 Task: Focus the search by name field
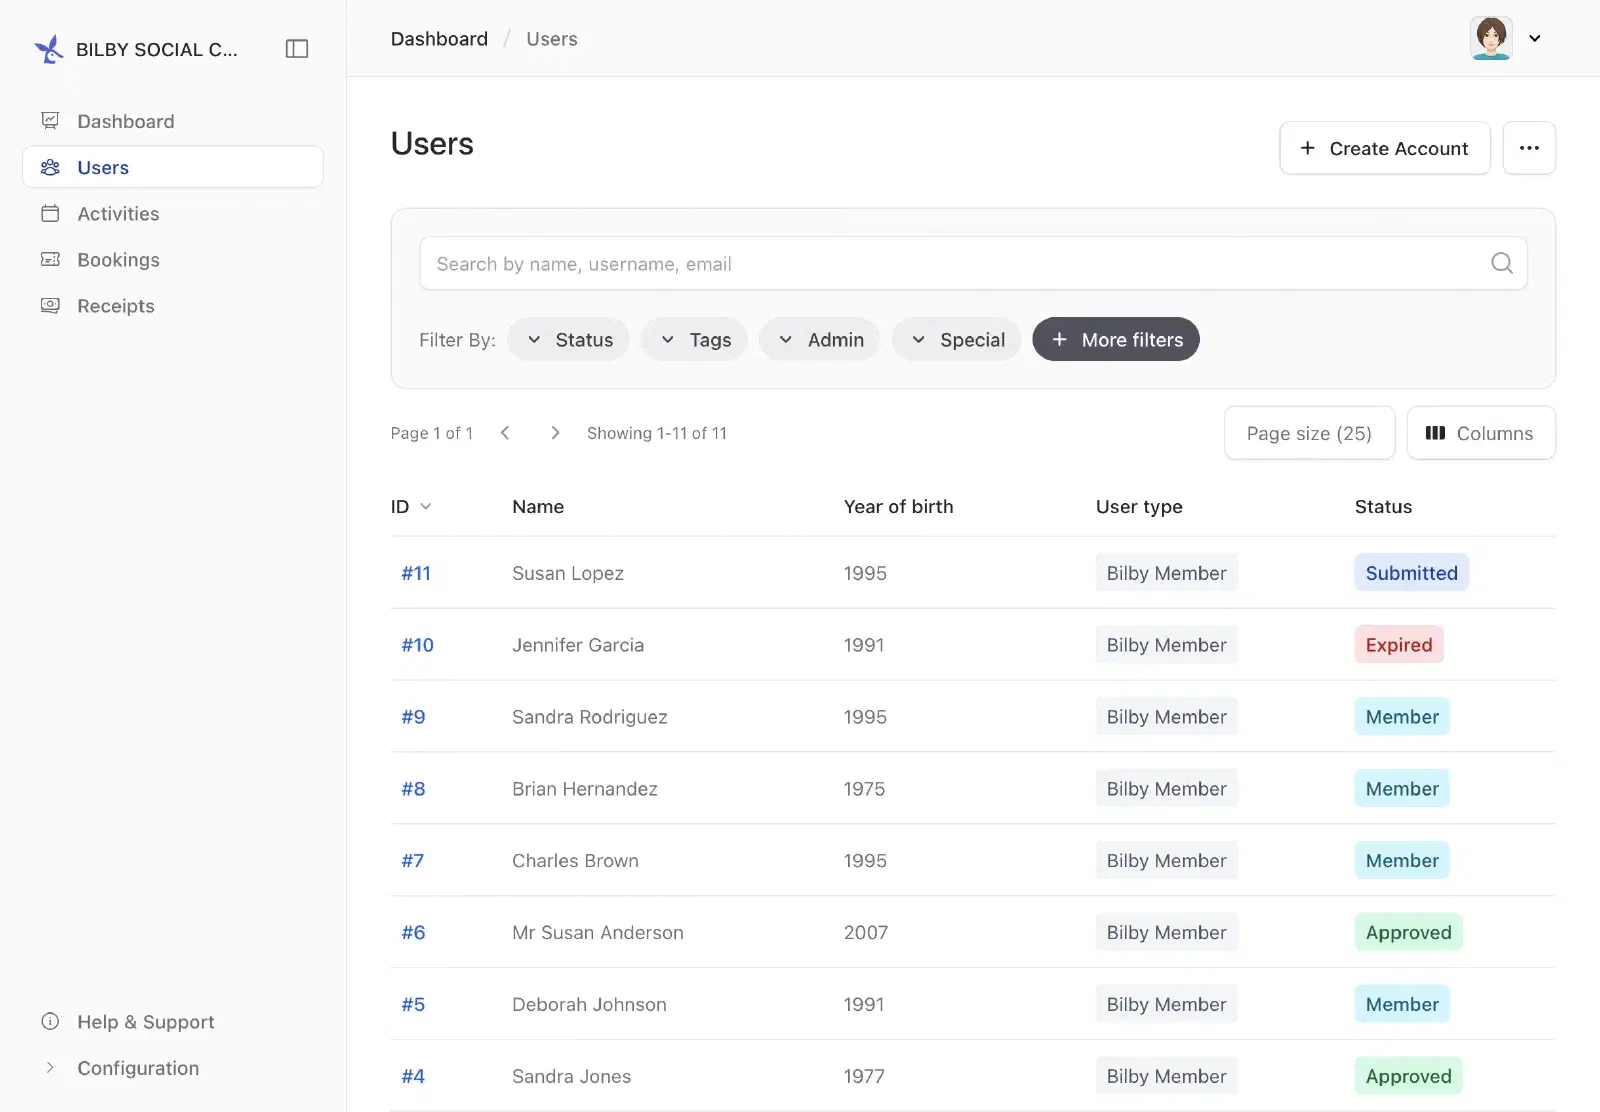click(973, 263)
